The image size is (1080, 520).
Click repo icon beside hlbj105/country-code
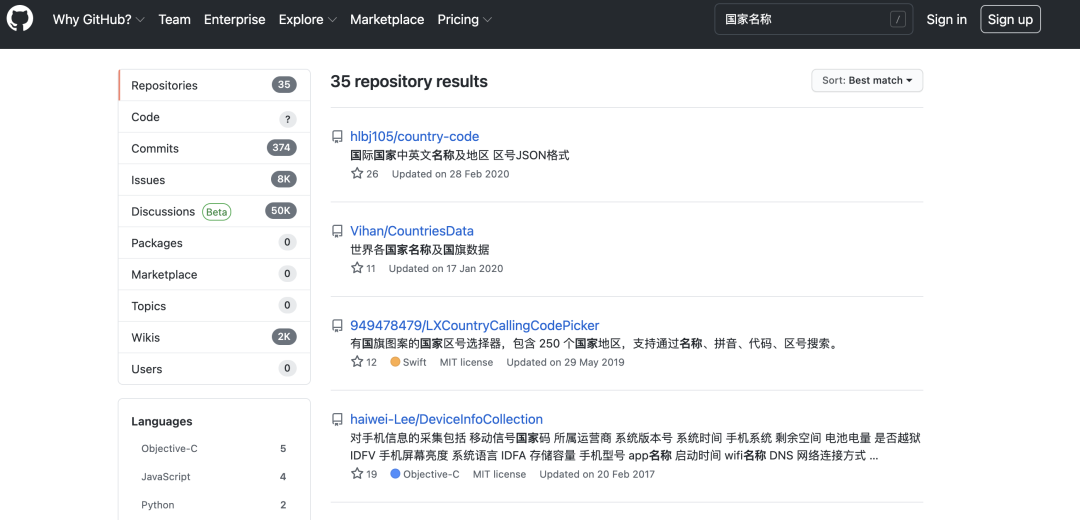coord(338,136)
